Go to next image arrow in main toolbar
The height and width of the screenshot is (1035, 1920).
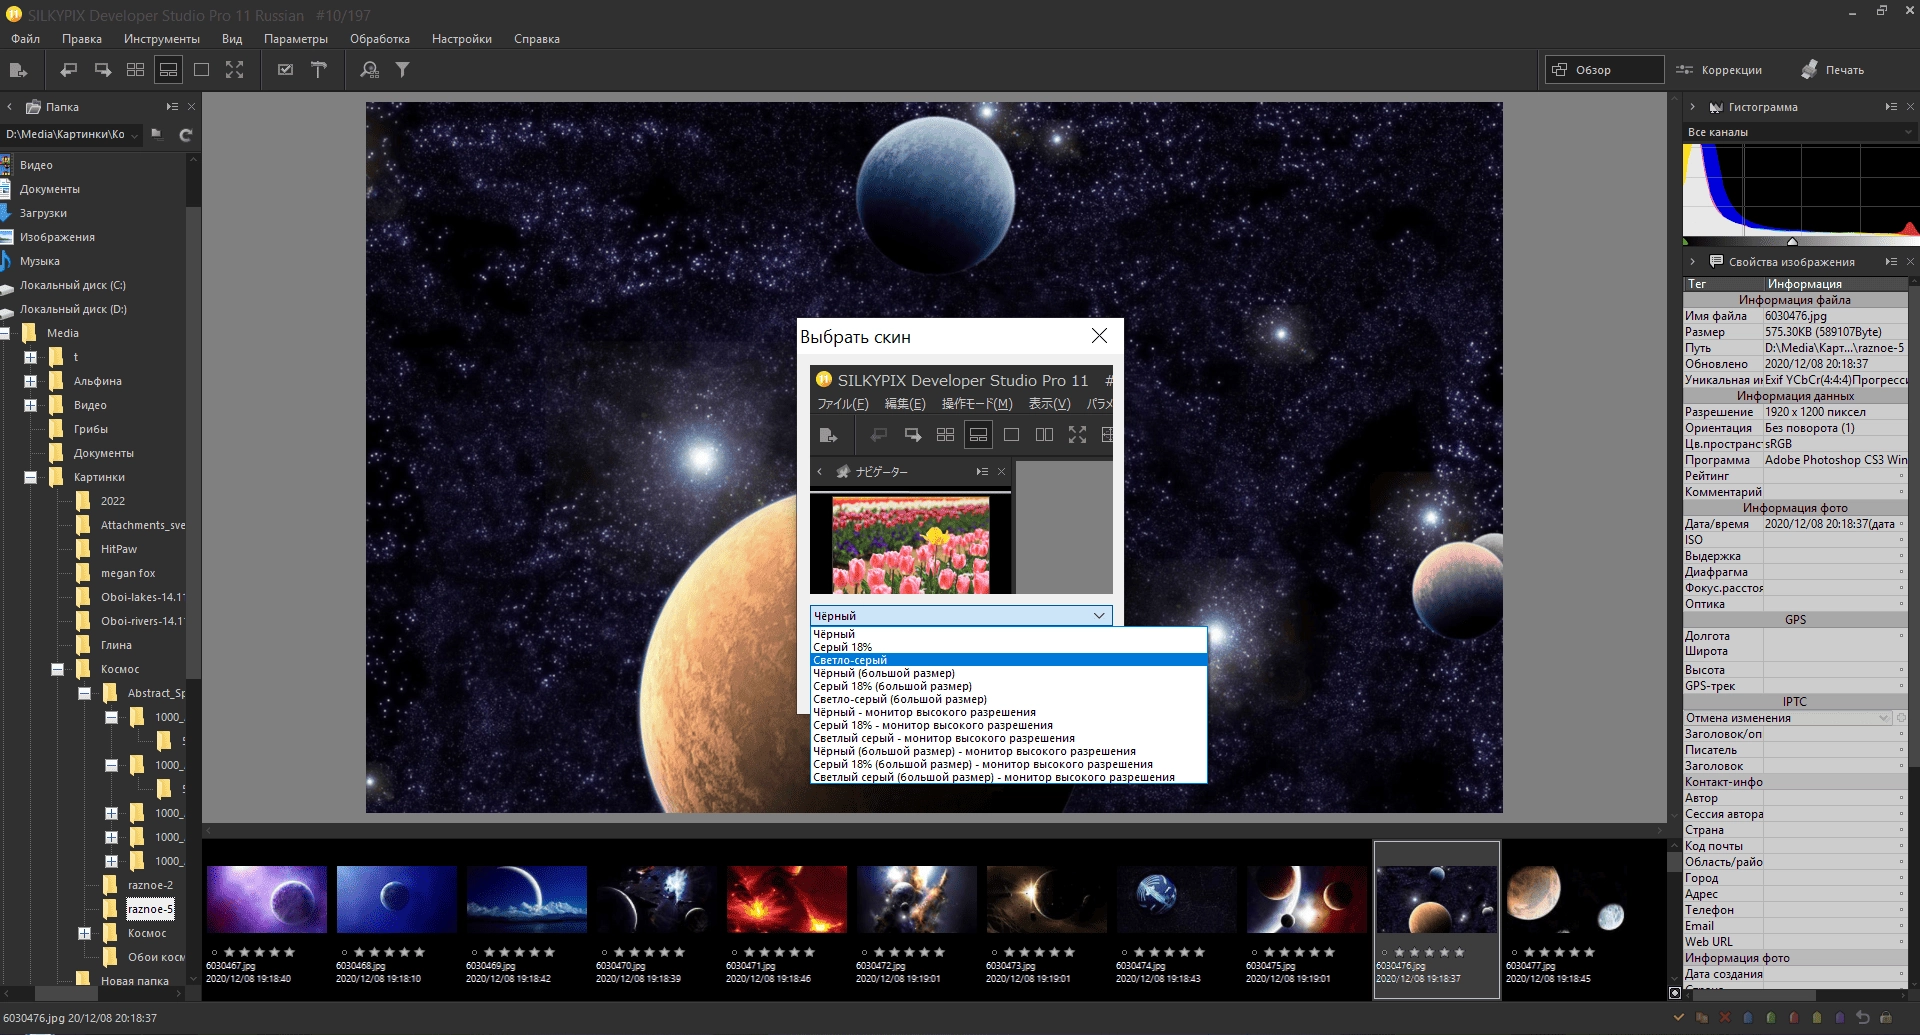pos(102,70)
